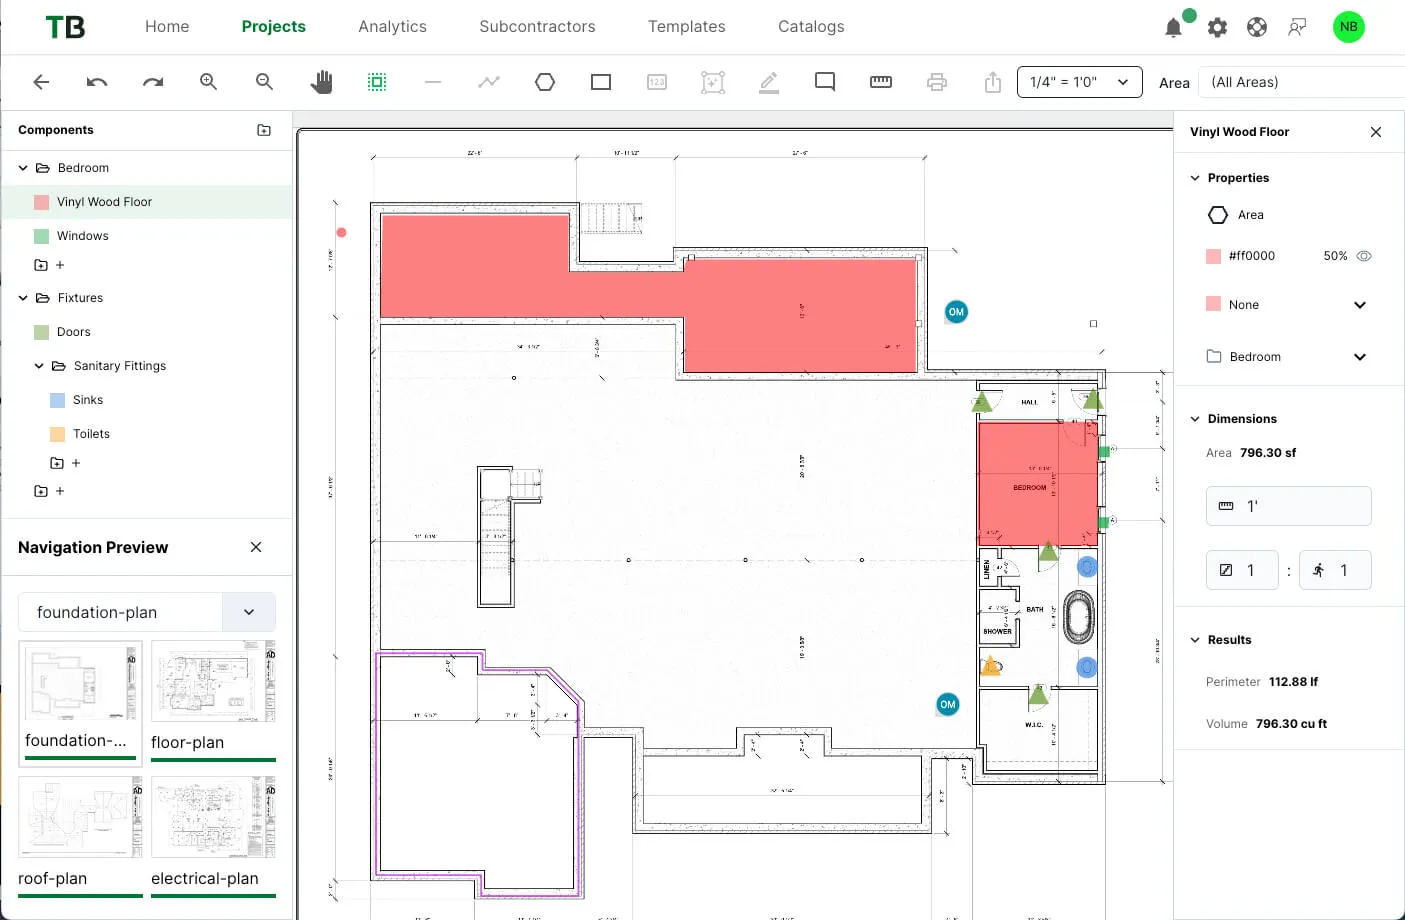Click the Zoom In tool

tap(209, 81)
